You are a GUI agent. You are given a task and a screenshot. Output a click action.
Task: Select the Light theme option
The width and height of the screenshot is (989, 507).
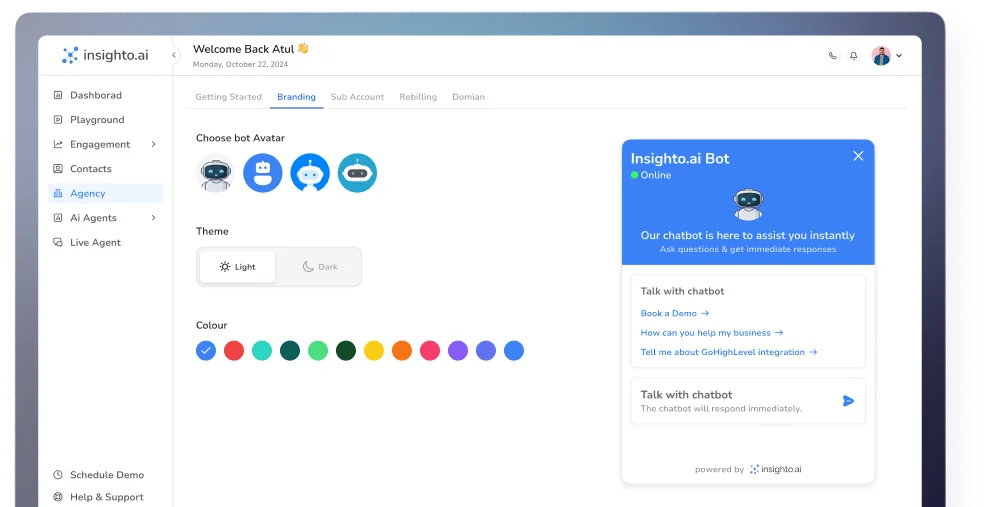point(238,267)
